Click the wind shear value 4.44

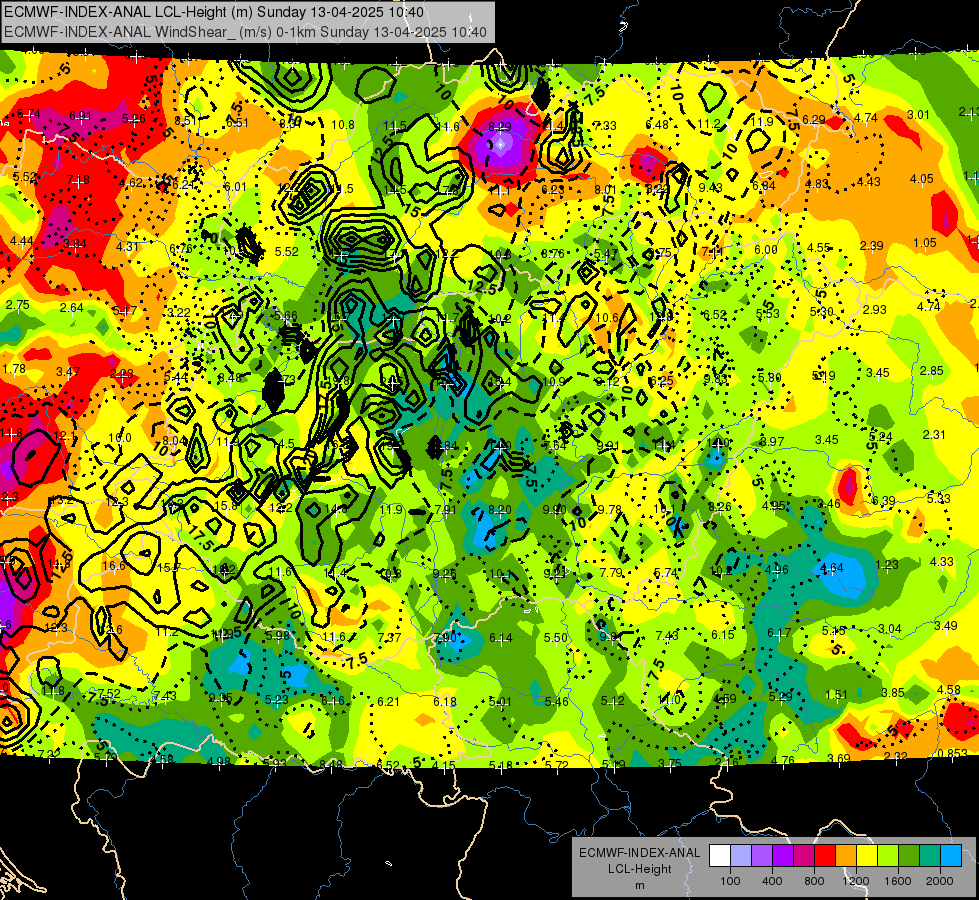point(22,241)
